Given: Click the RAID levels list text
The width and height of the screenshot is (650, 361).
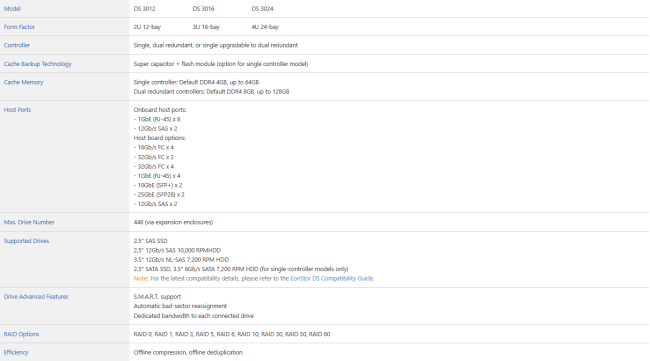Looking at the screenshot, I should coord(232,334).
